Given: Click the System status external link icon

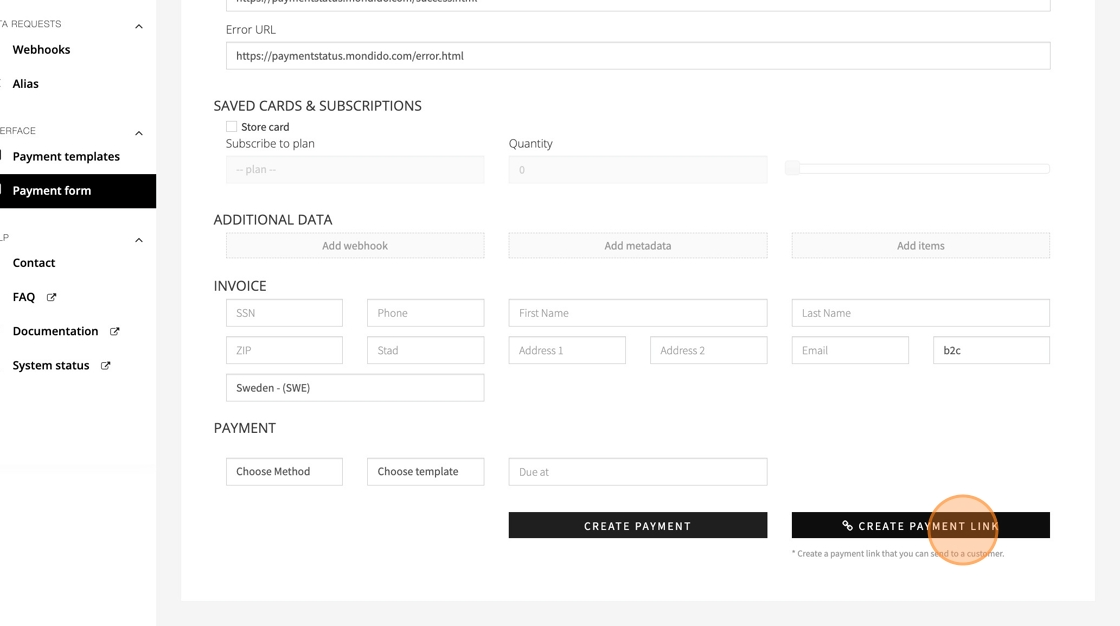Looking at the screenshot, I should pos(105,366).
